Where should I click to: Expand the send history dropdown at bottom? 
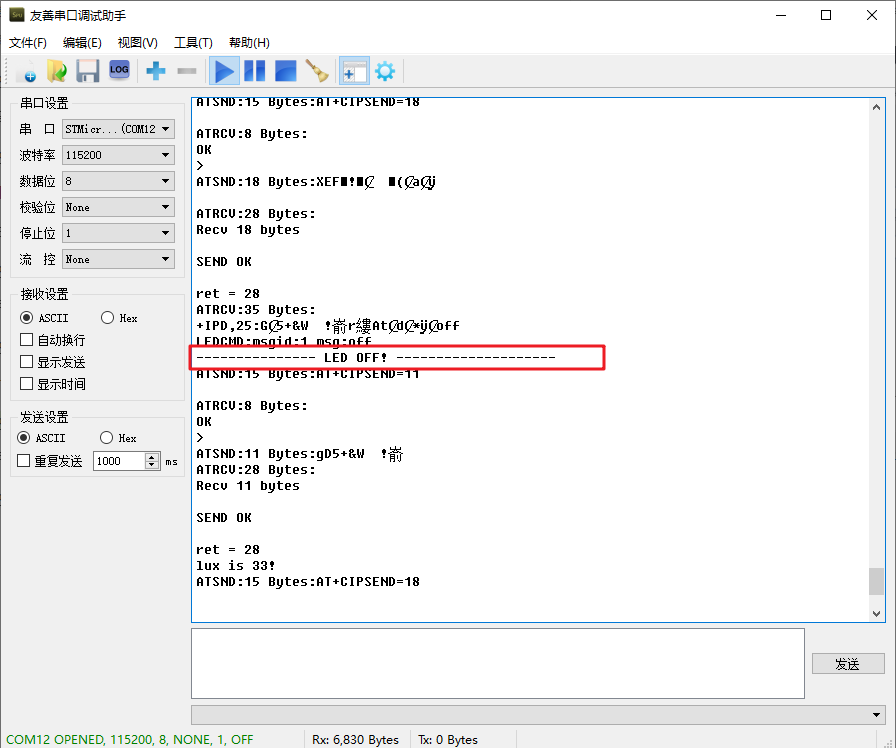click(538, 715)
